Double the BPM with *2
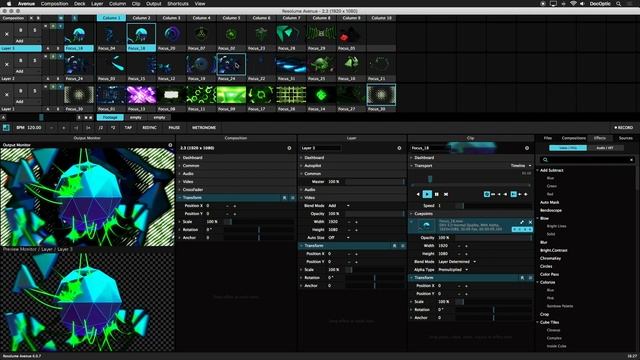 click(x=113, y=128)
